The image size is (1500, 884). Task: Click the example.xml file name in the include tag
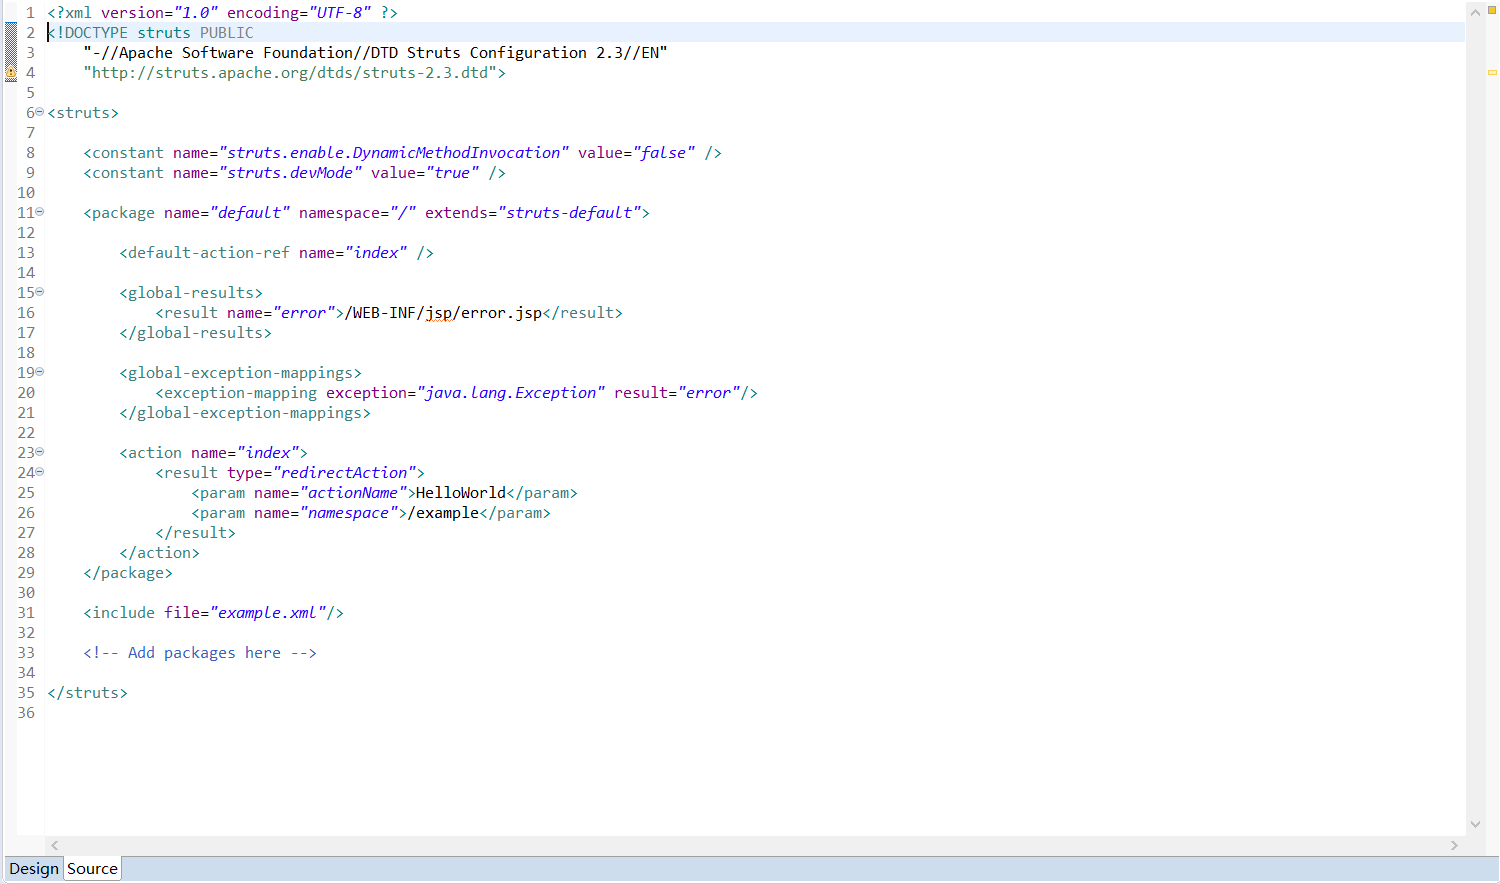pyautogui.click(x=267, y=613)
